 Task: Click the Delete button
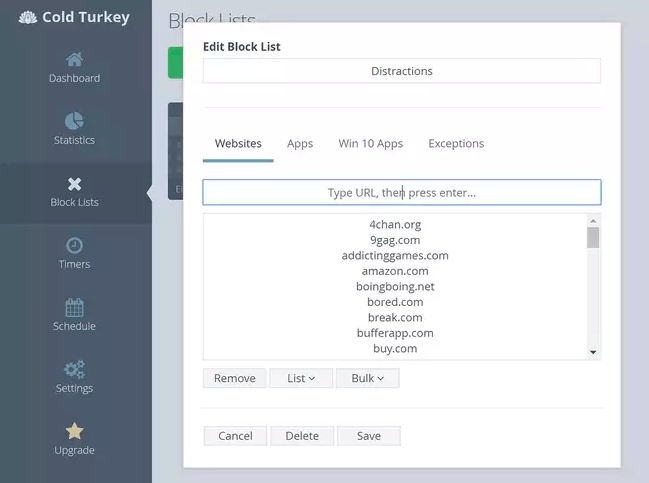tap(302, 436)
